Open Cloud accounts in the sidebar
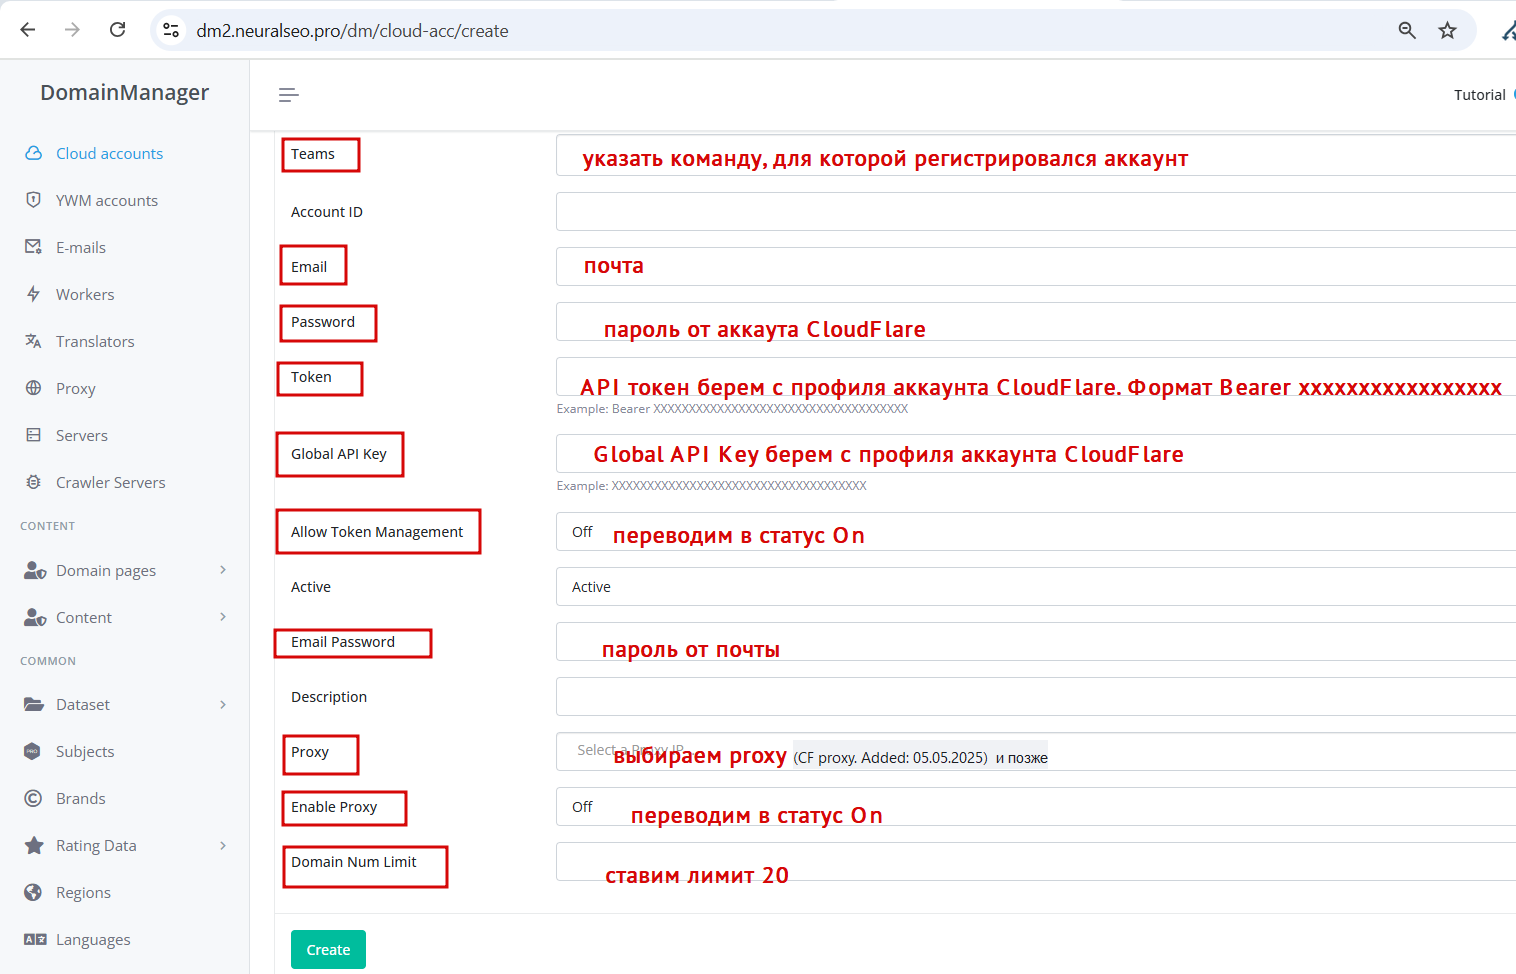 coord(109,153)
